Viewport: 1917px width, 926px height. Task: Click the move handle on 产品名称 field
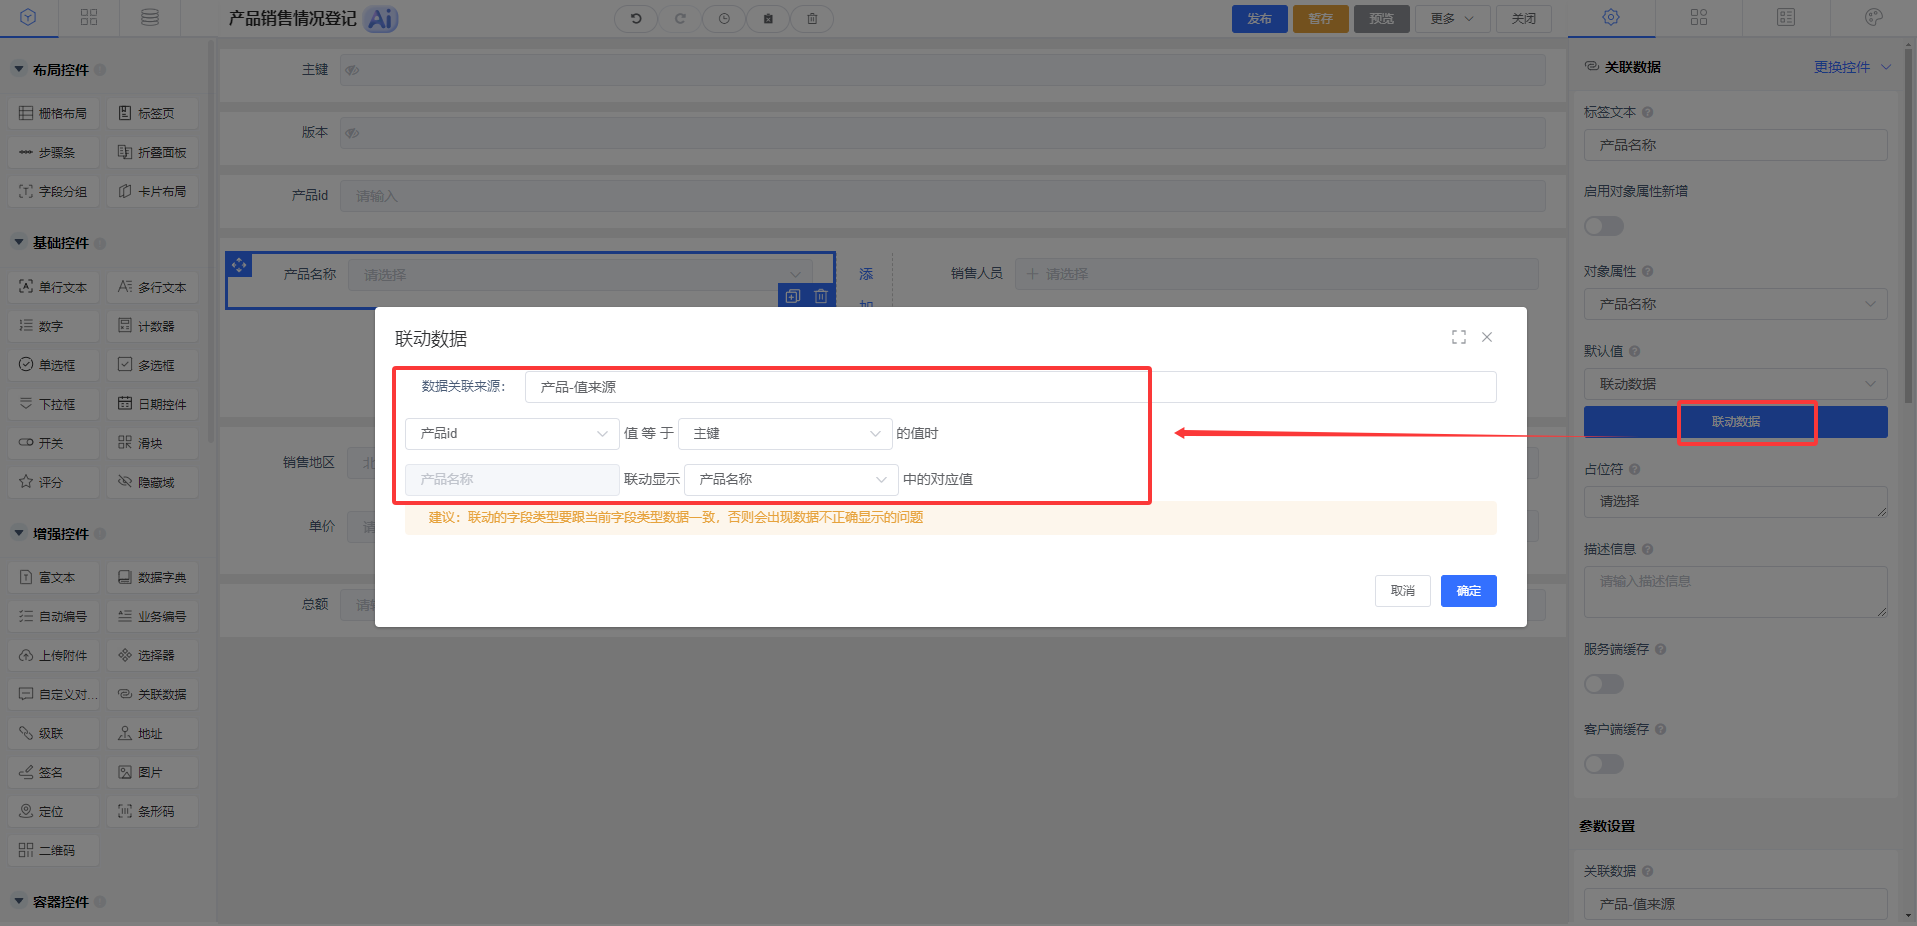tap(239, 265)
